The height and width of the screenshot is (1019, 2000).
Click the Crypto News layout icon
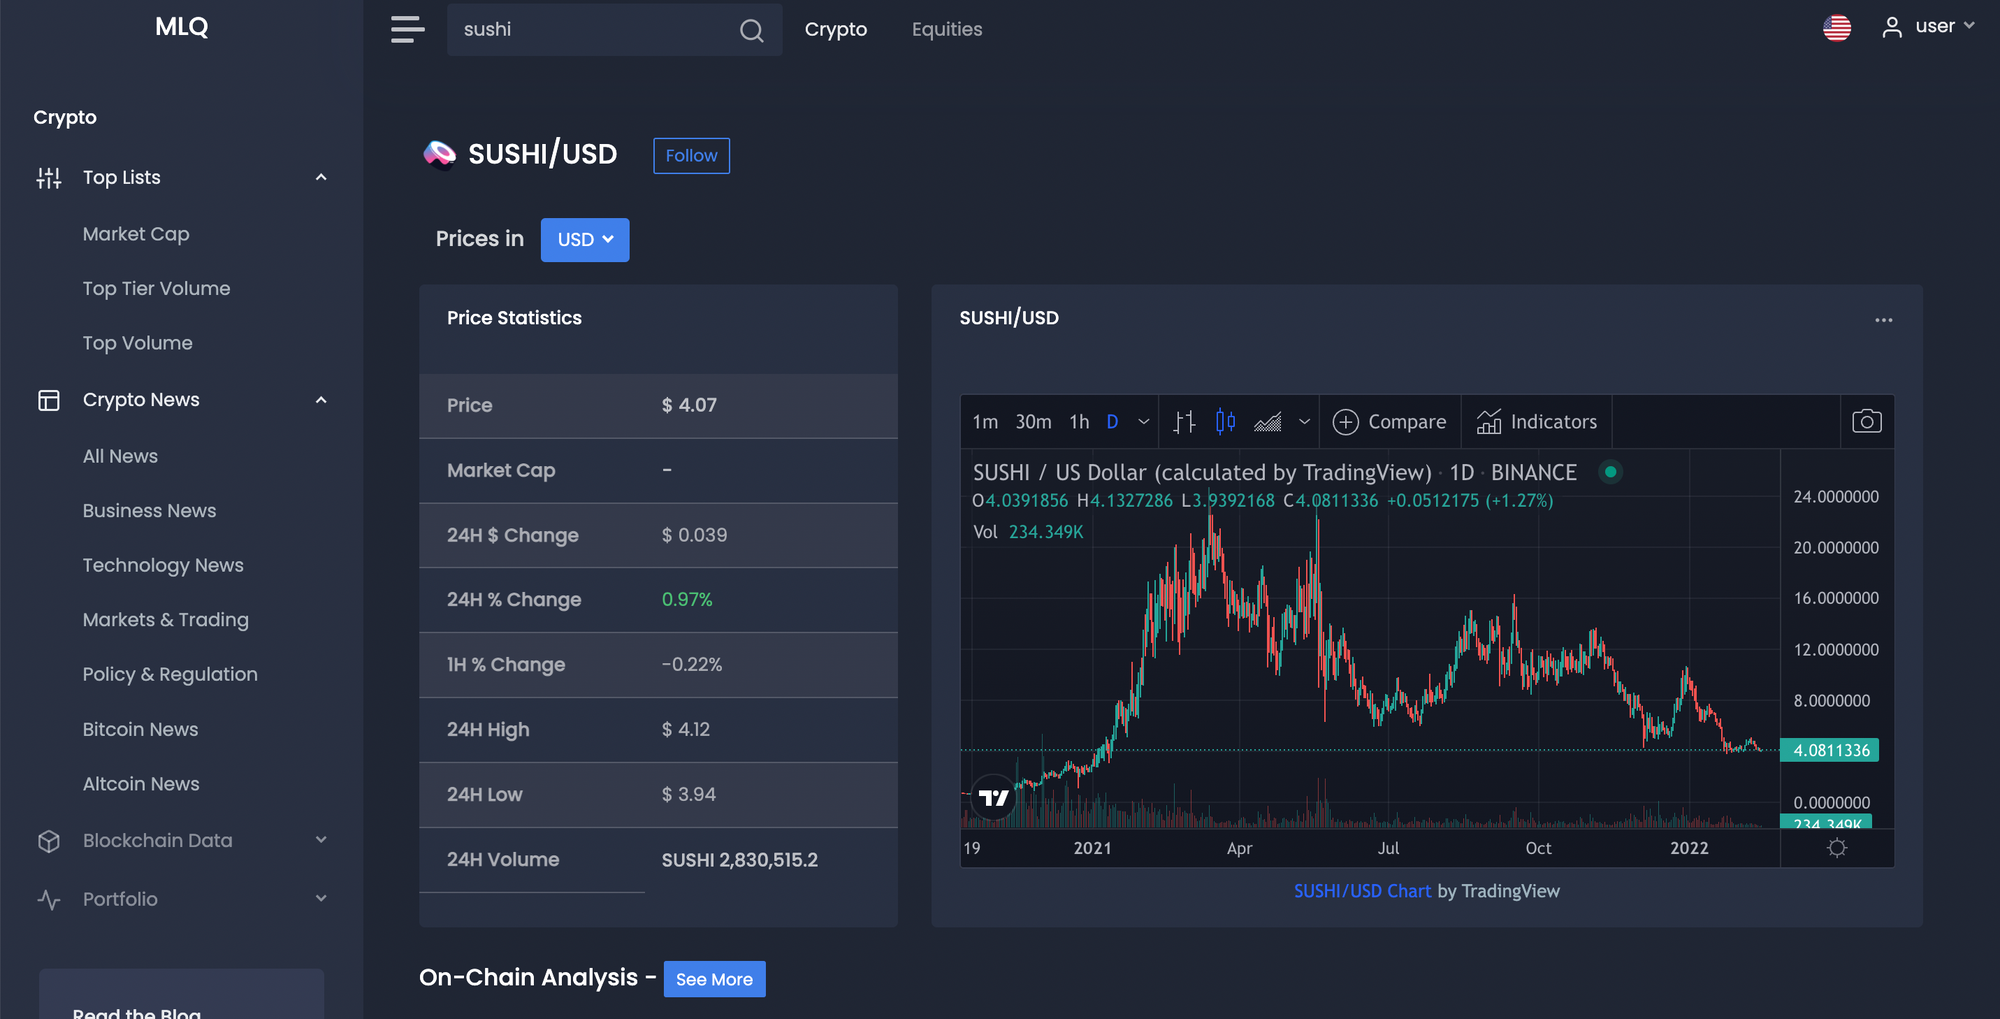[49, 400]
